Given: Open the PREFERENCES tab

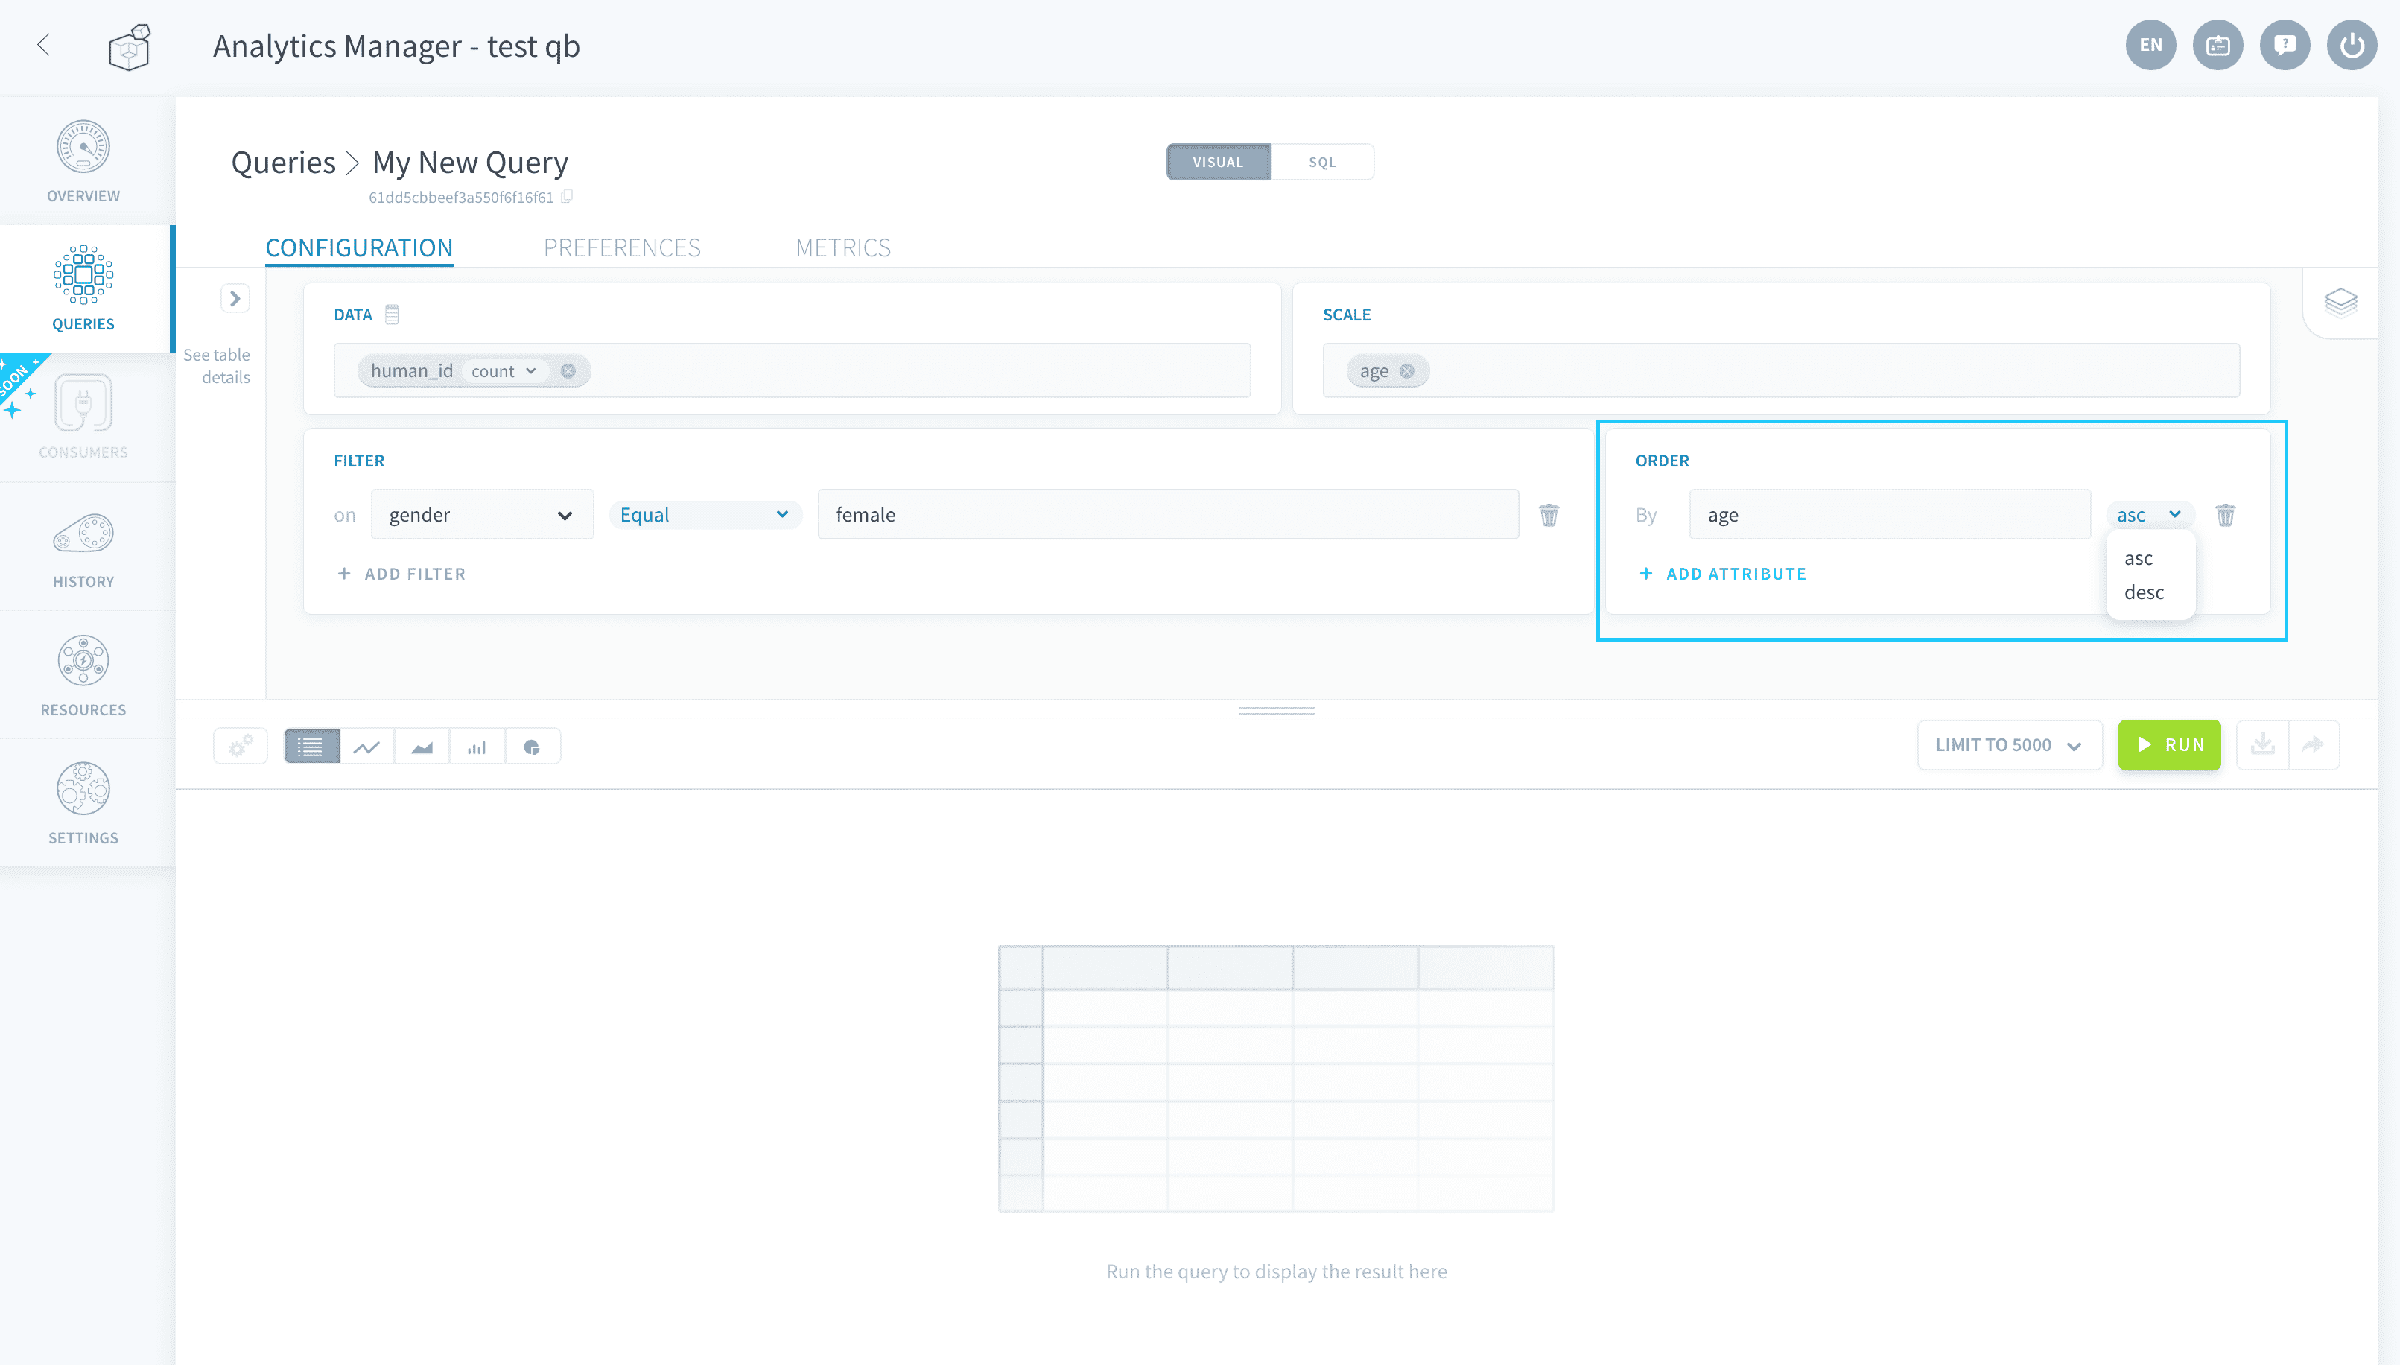Looking at the screenshot, I should pyautogui.click(x=622, y=247).
